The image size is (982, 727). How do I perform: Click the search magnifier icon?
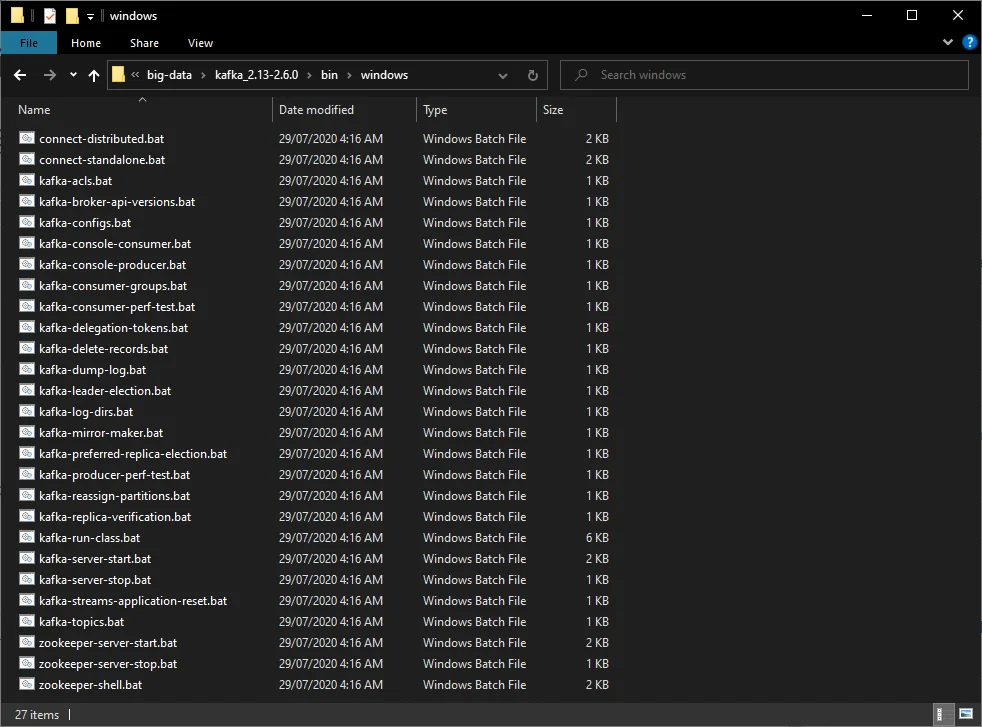tap(581, 74)
